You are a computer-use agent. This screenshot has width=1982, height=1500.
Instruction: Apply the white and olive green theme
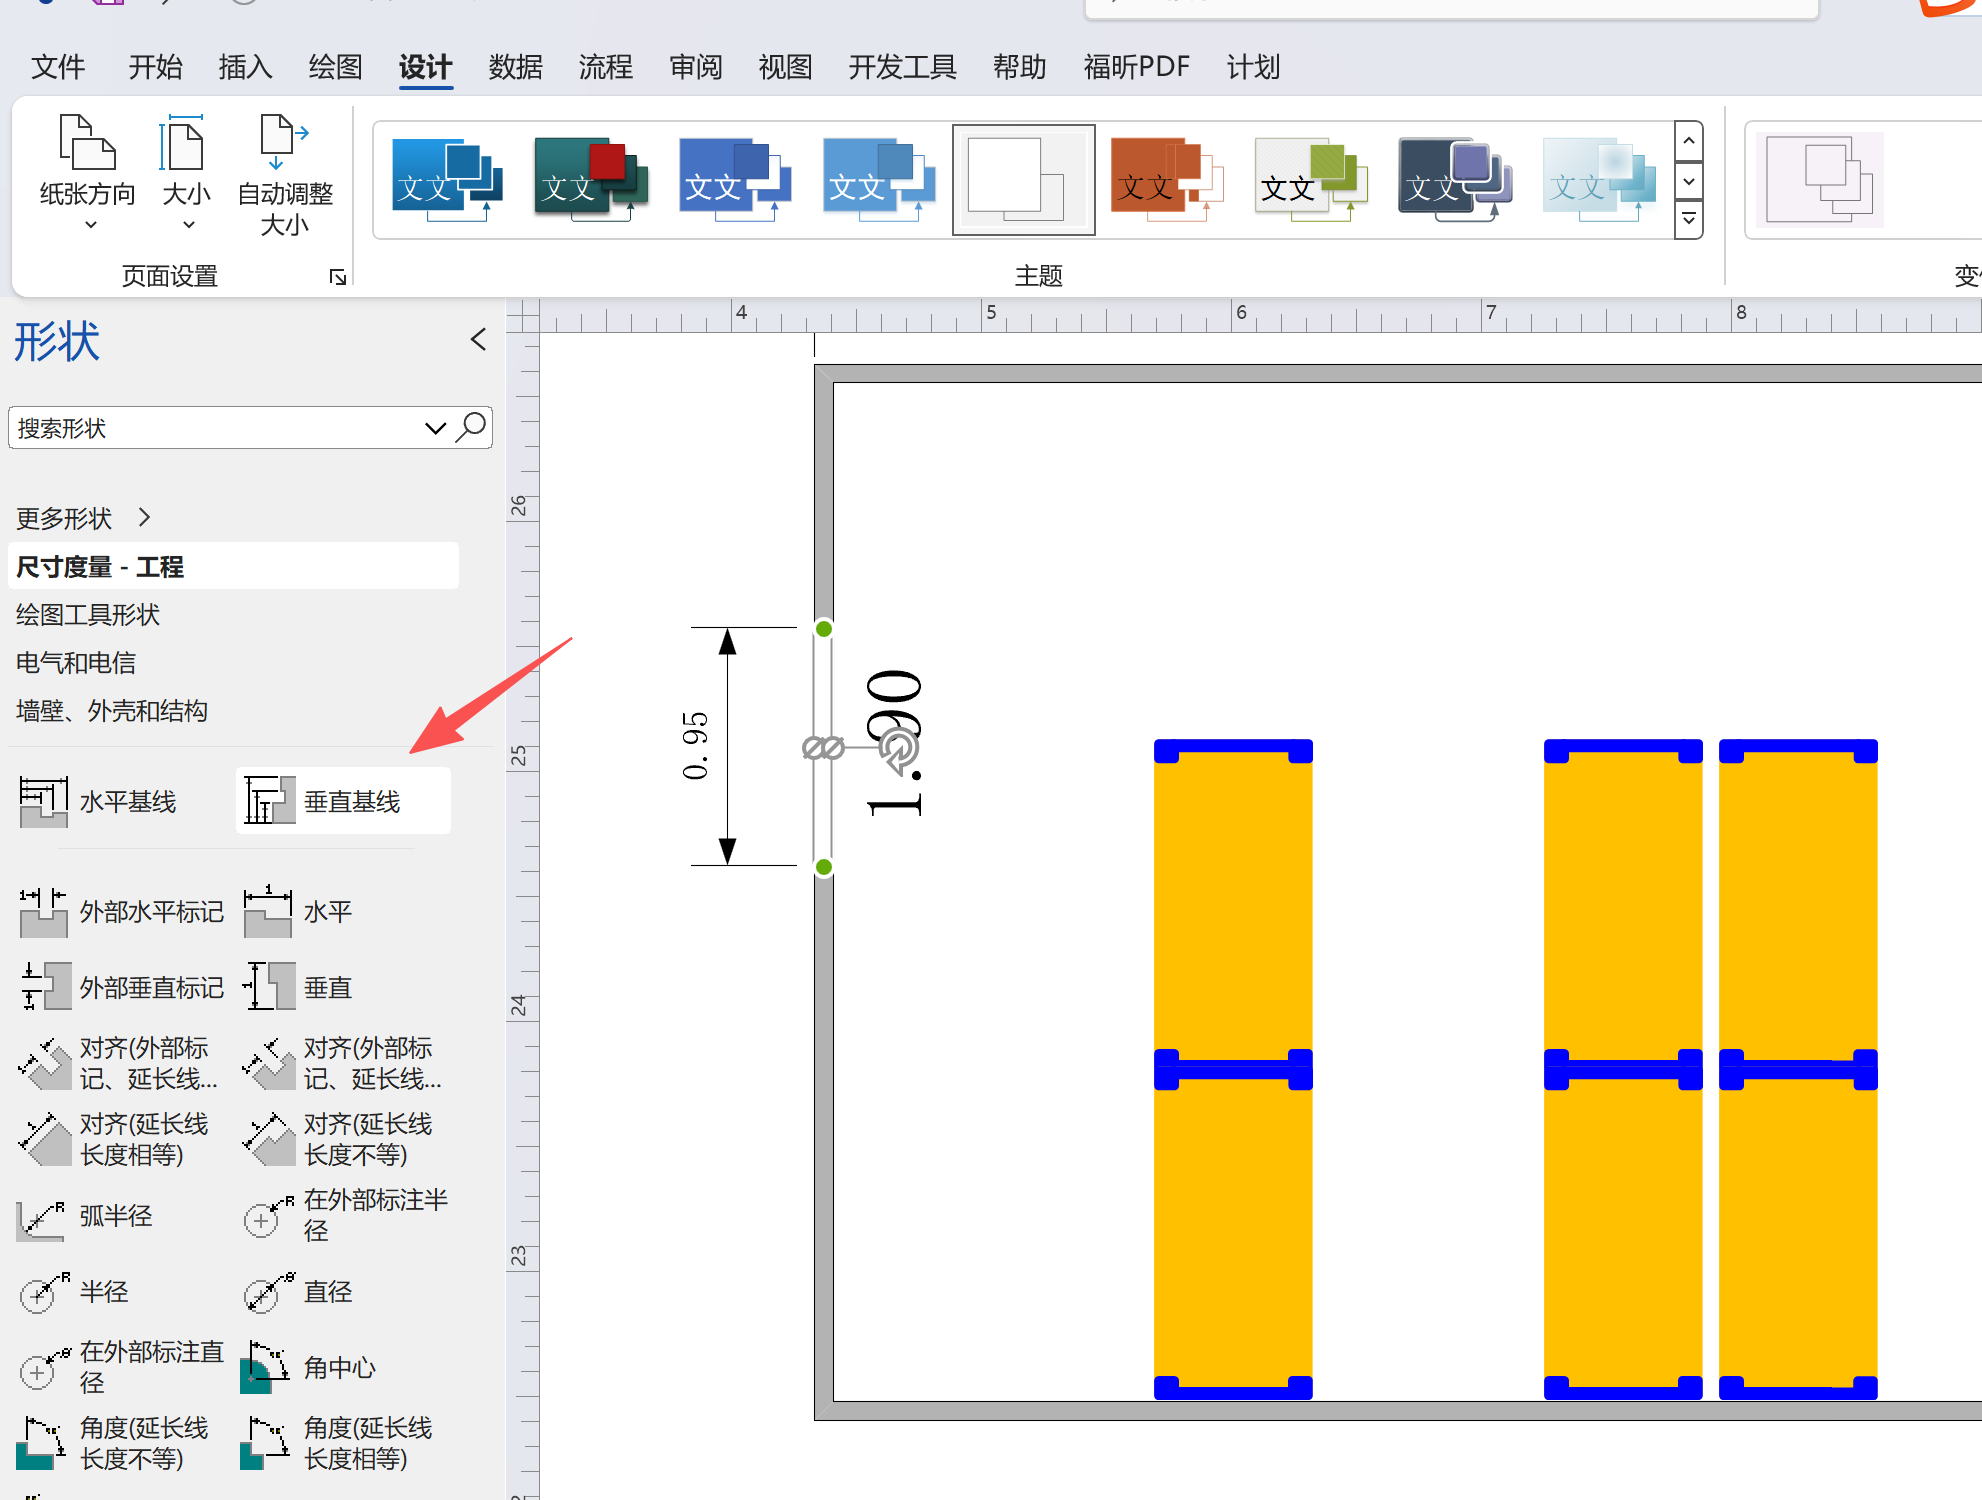point(1310,180)
